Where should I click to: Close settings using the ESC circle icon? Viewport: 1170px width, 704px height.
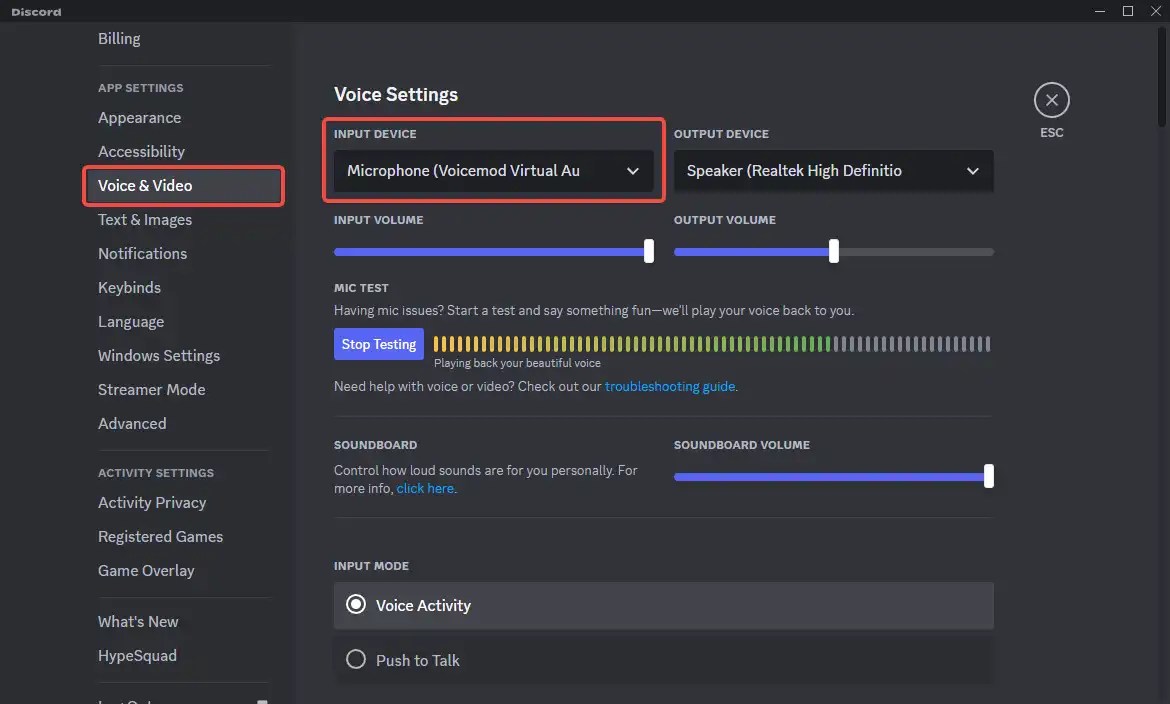tap(1051, 100)
